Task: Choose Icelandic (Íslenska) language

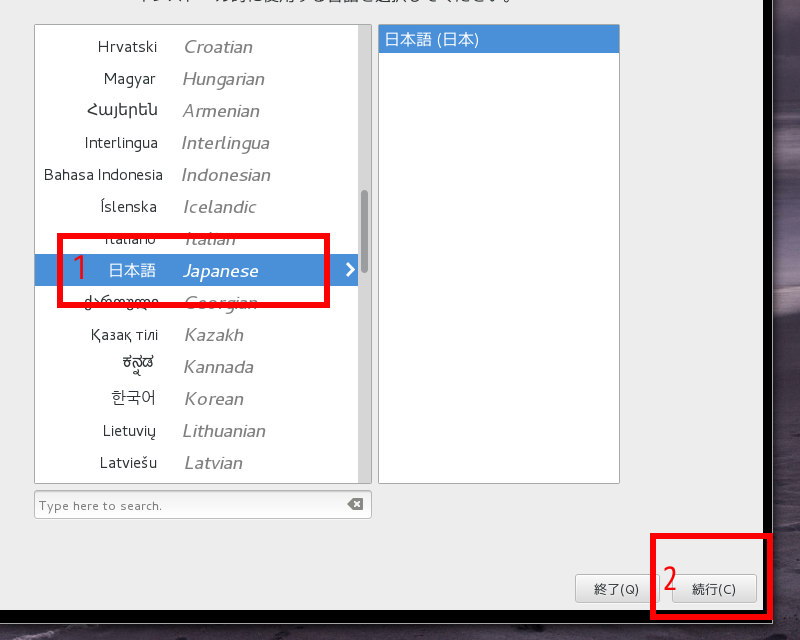Action: coord(195,207)
